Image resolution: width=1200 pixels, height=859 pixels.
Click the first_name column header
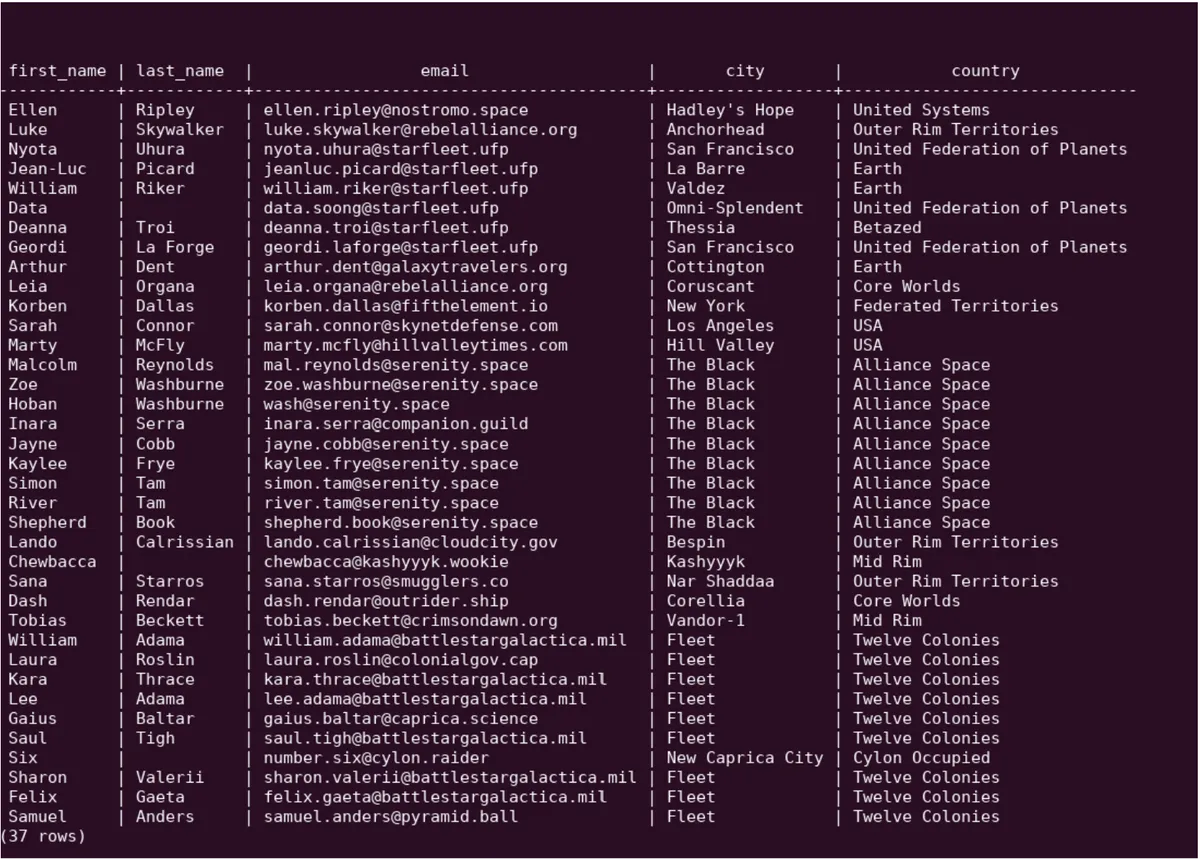pyautogui.click(x=57, y=71)
